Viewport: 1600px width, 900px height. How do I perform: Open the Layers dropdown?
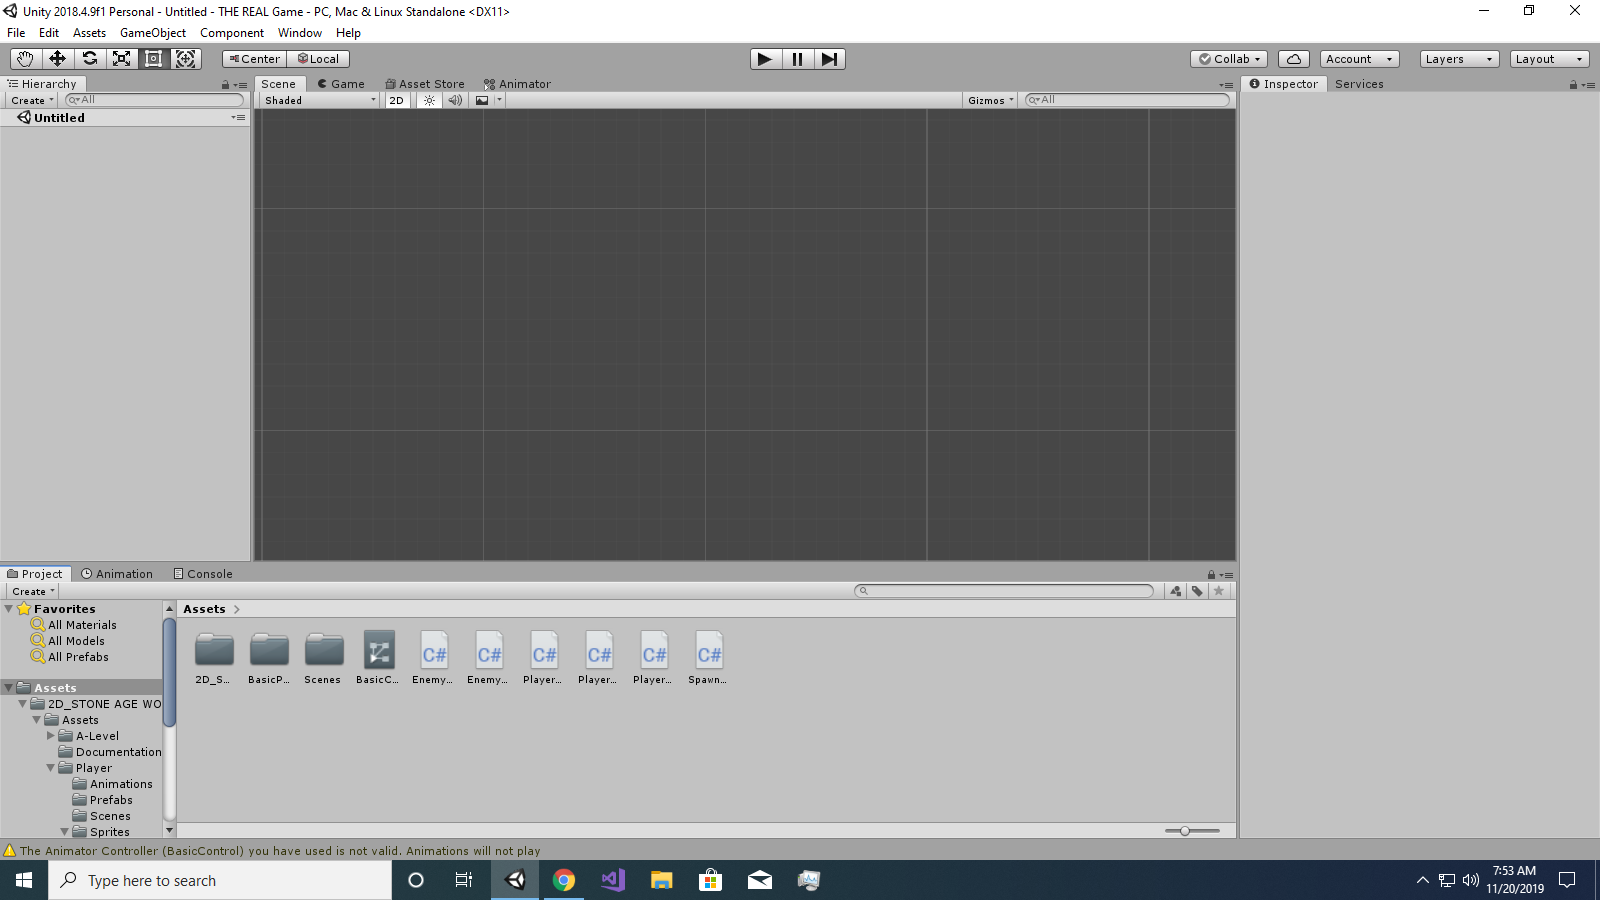pyautogui.click(x=1458, y=59)
